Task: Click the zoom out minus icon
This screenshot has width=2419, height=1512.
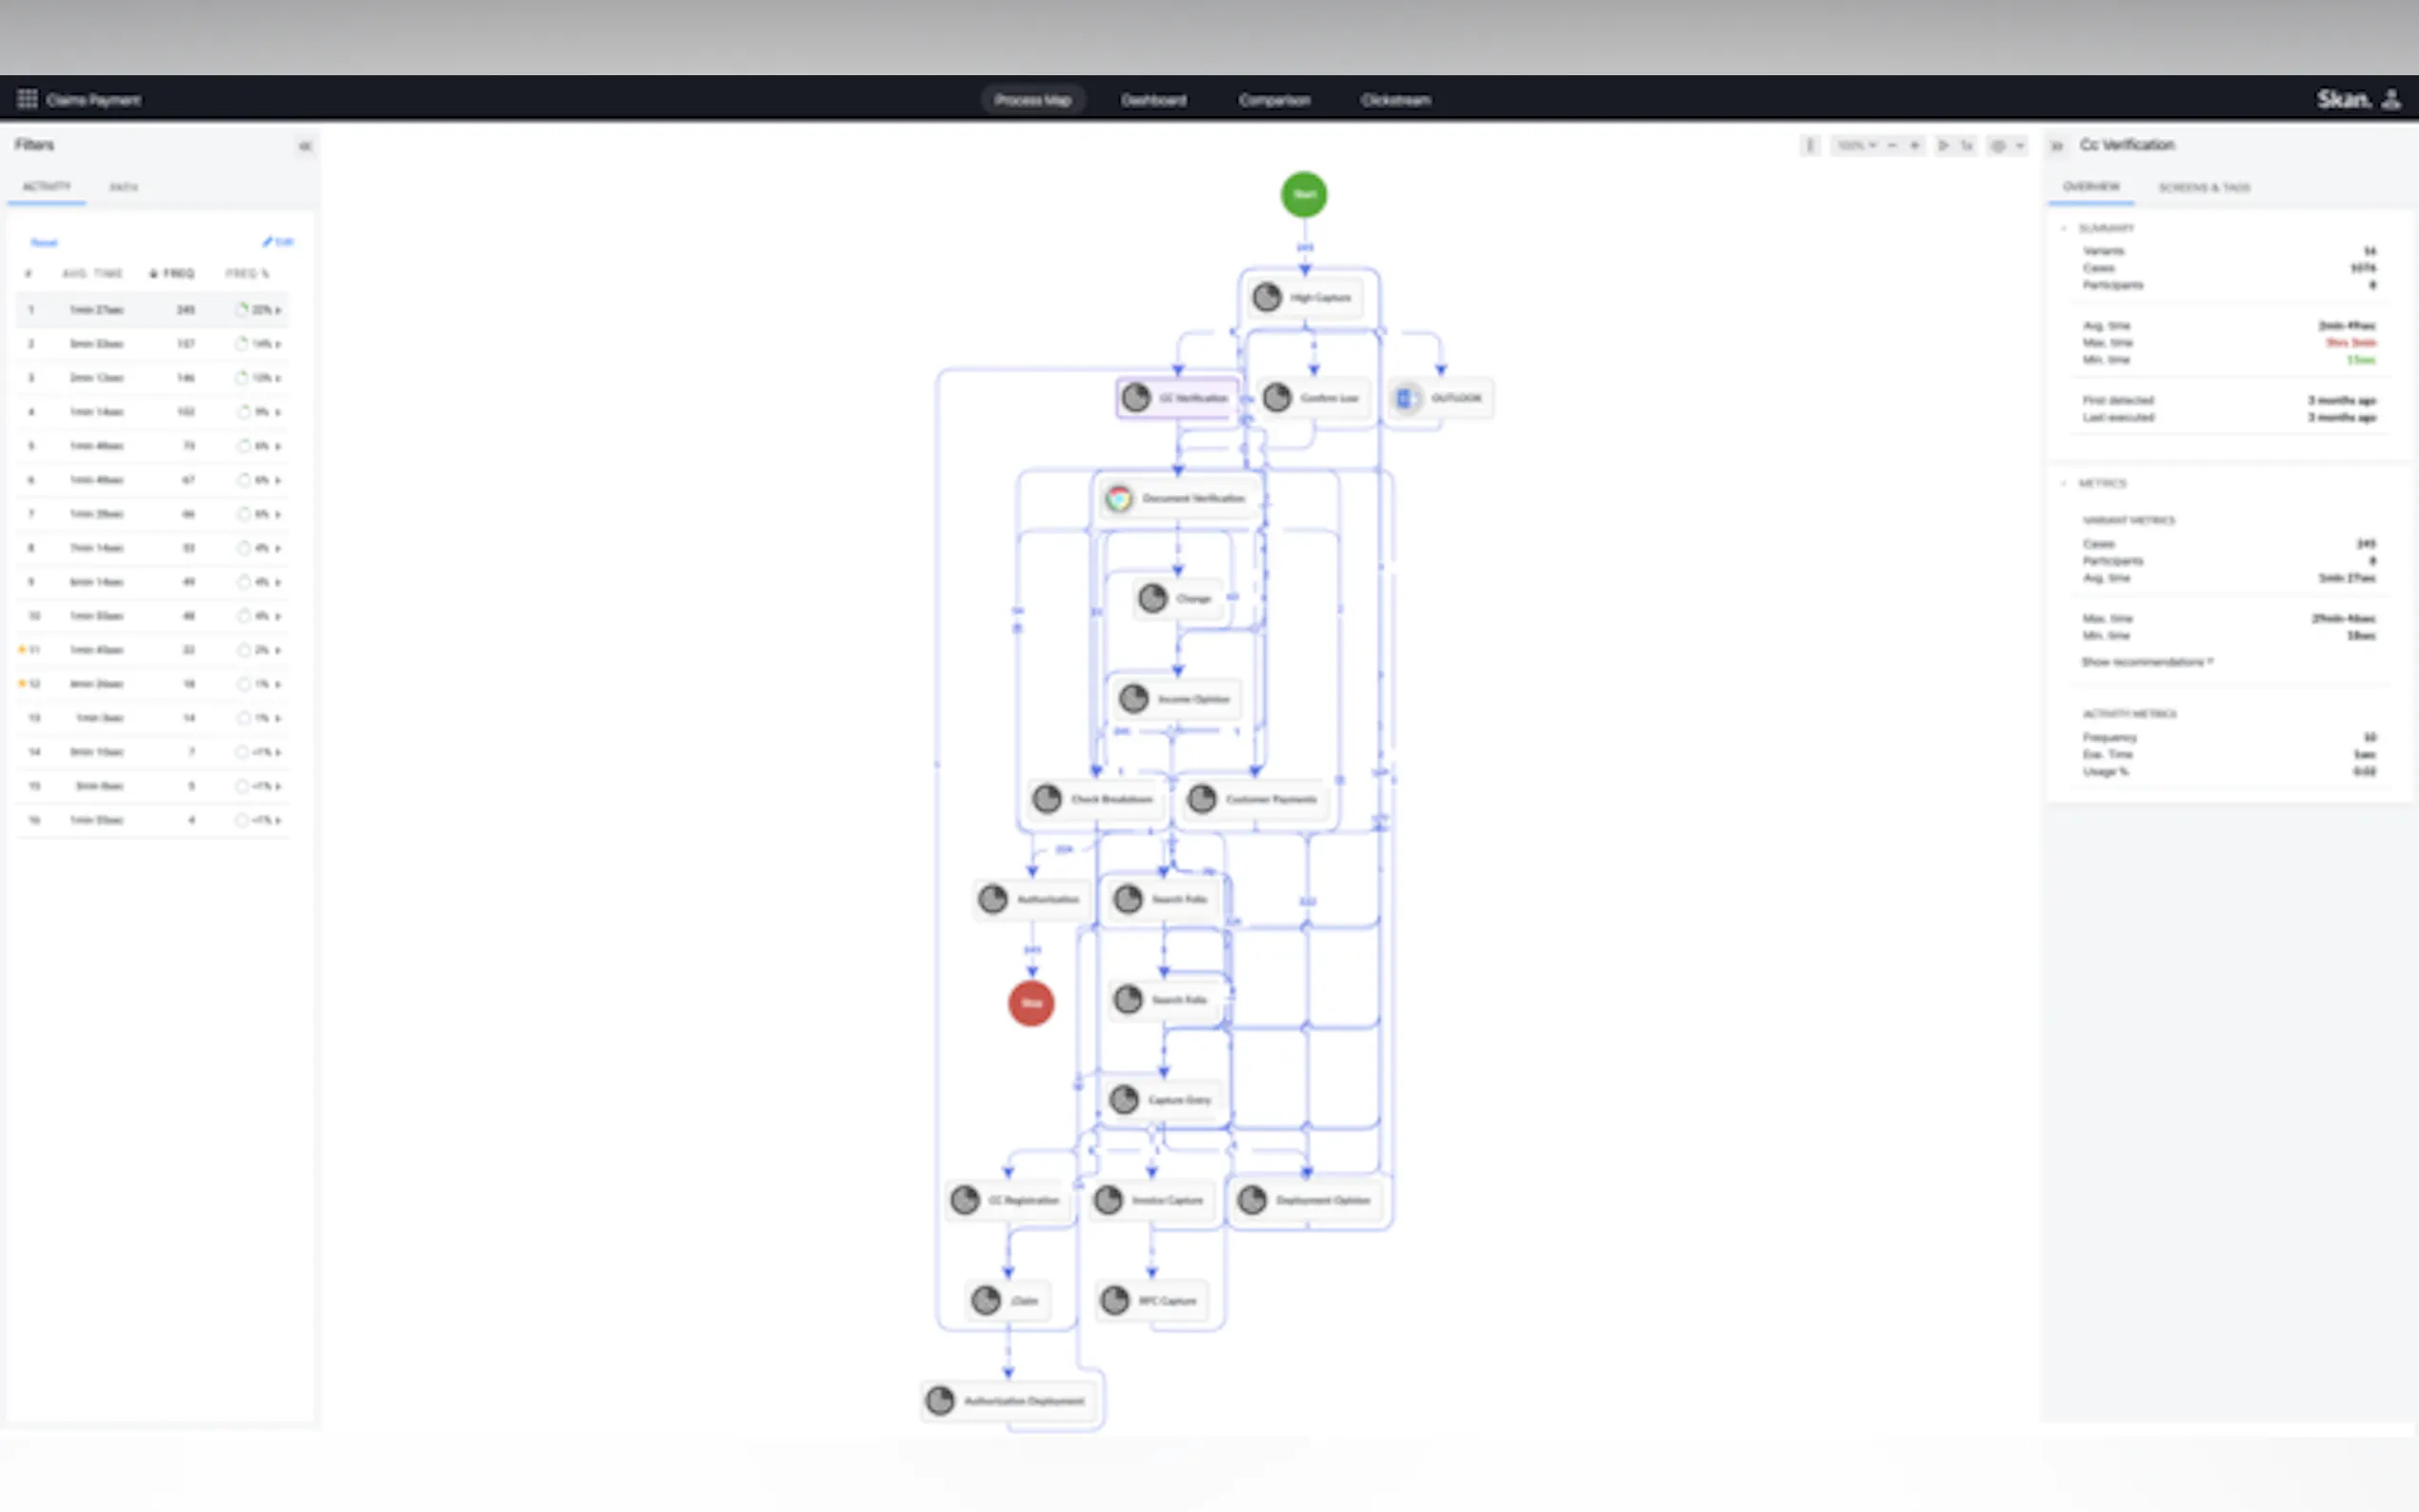Action: coord(1892,146)
